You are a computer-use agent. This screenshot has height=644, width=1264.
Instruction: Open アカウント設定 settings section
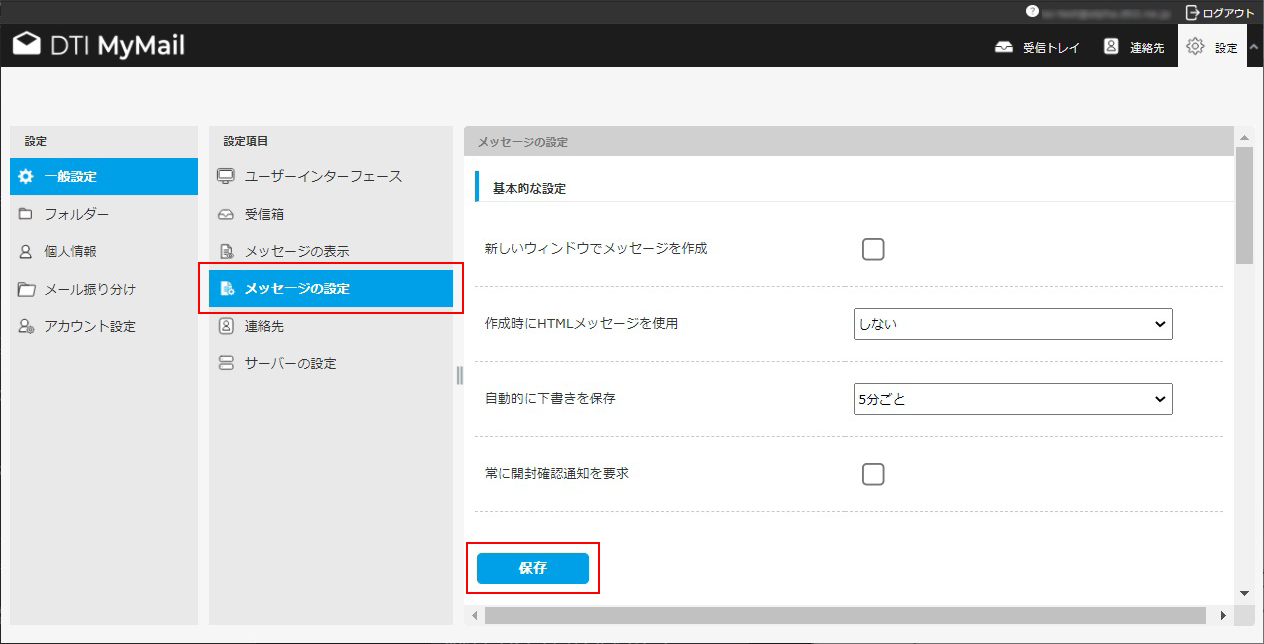click(104, 326)
